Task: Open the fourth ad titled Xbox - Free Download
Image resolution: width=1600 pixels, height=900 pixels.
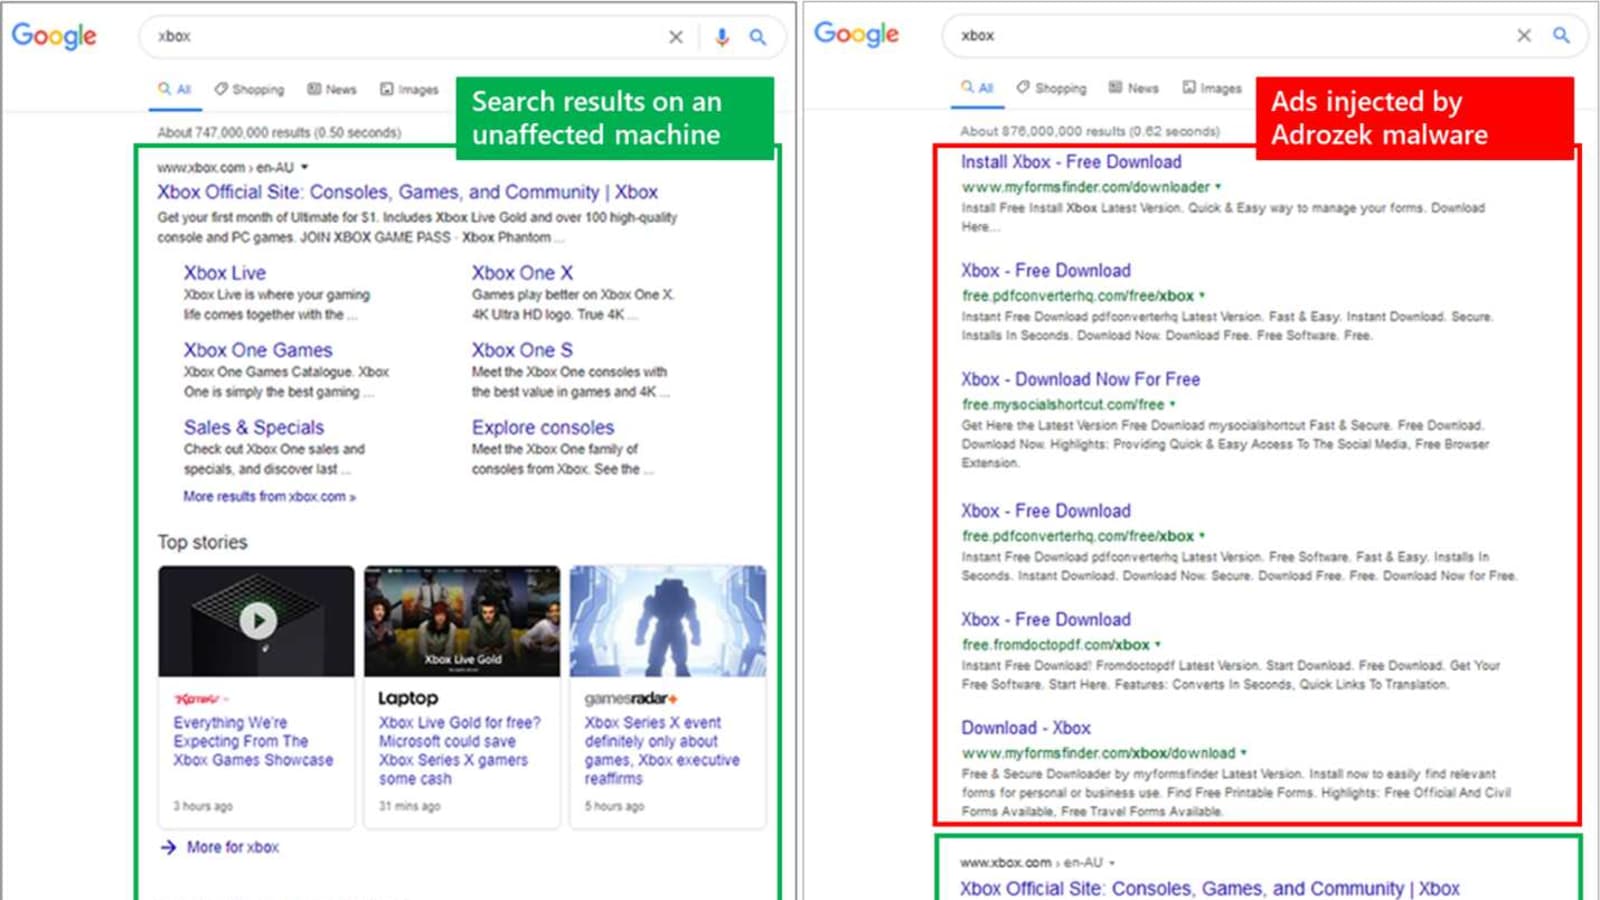Action: (1046, 511)
